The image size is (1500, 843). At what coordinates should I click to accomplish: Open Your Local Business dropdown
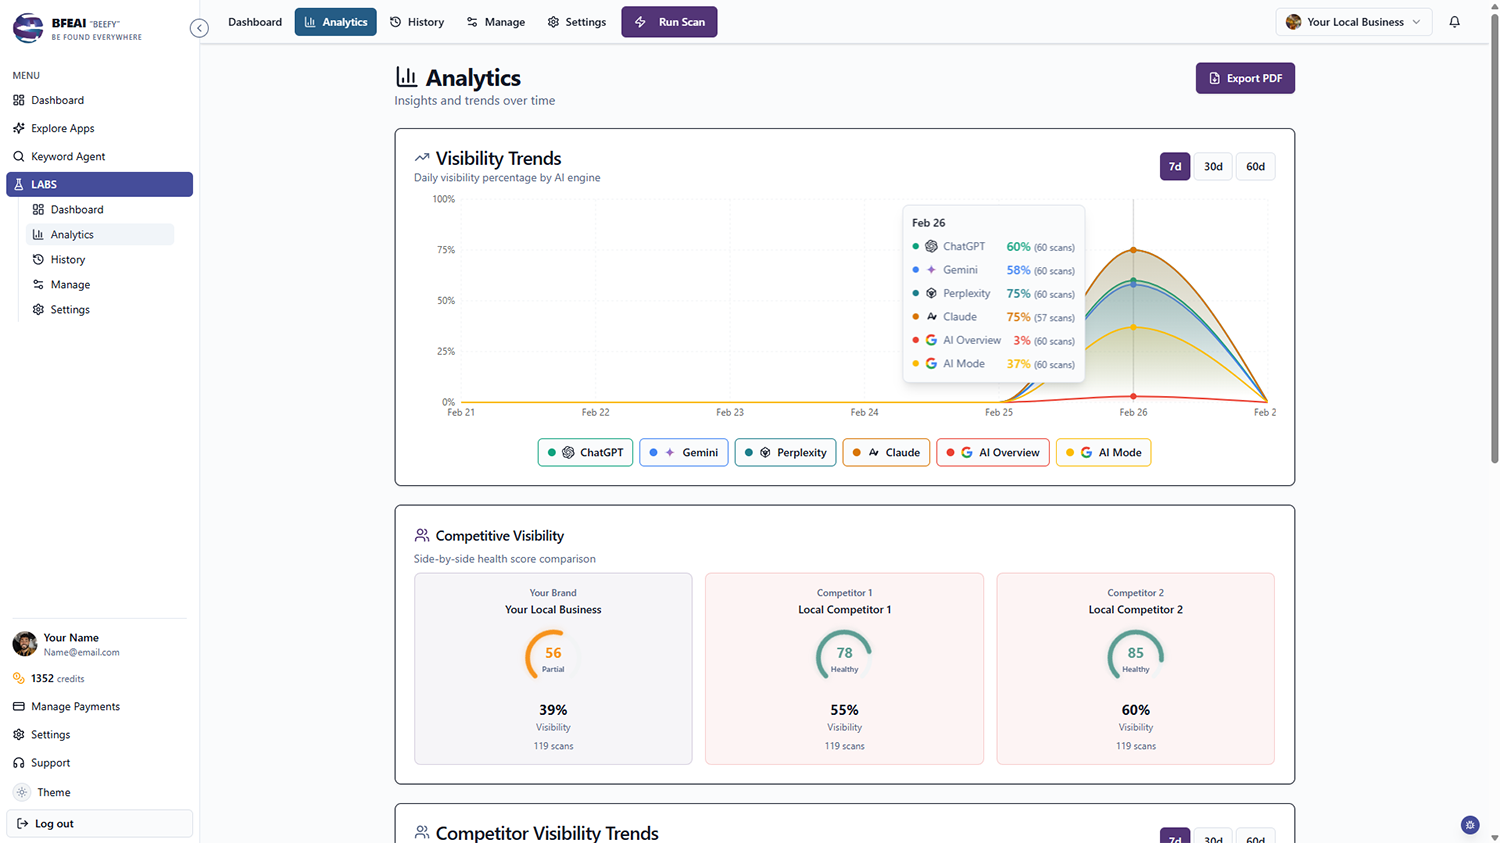pos(1353,22)
